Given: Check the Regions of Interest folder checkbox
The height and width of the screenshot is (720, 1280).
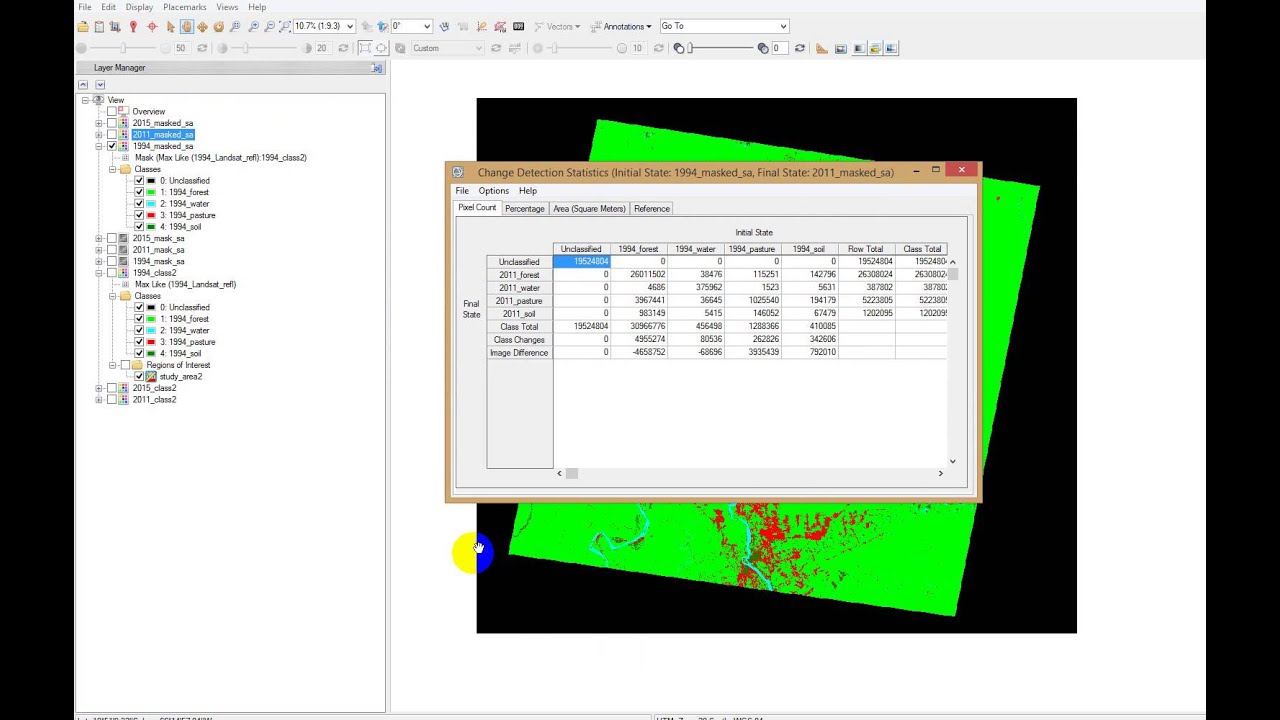Looking at the screenshot, I should tap(125, 365).
